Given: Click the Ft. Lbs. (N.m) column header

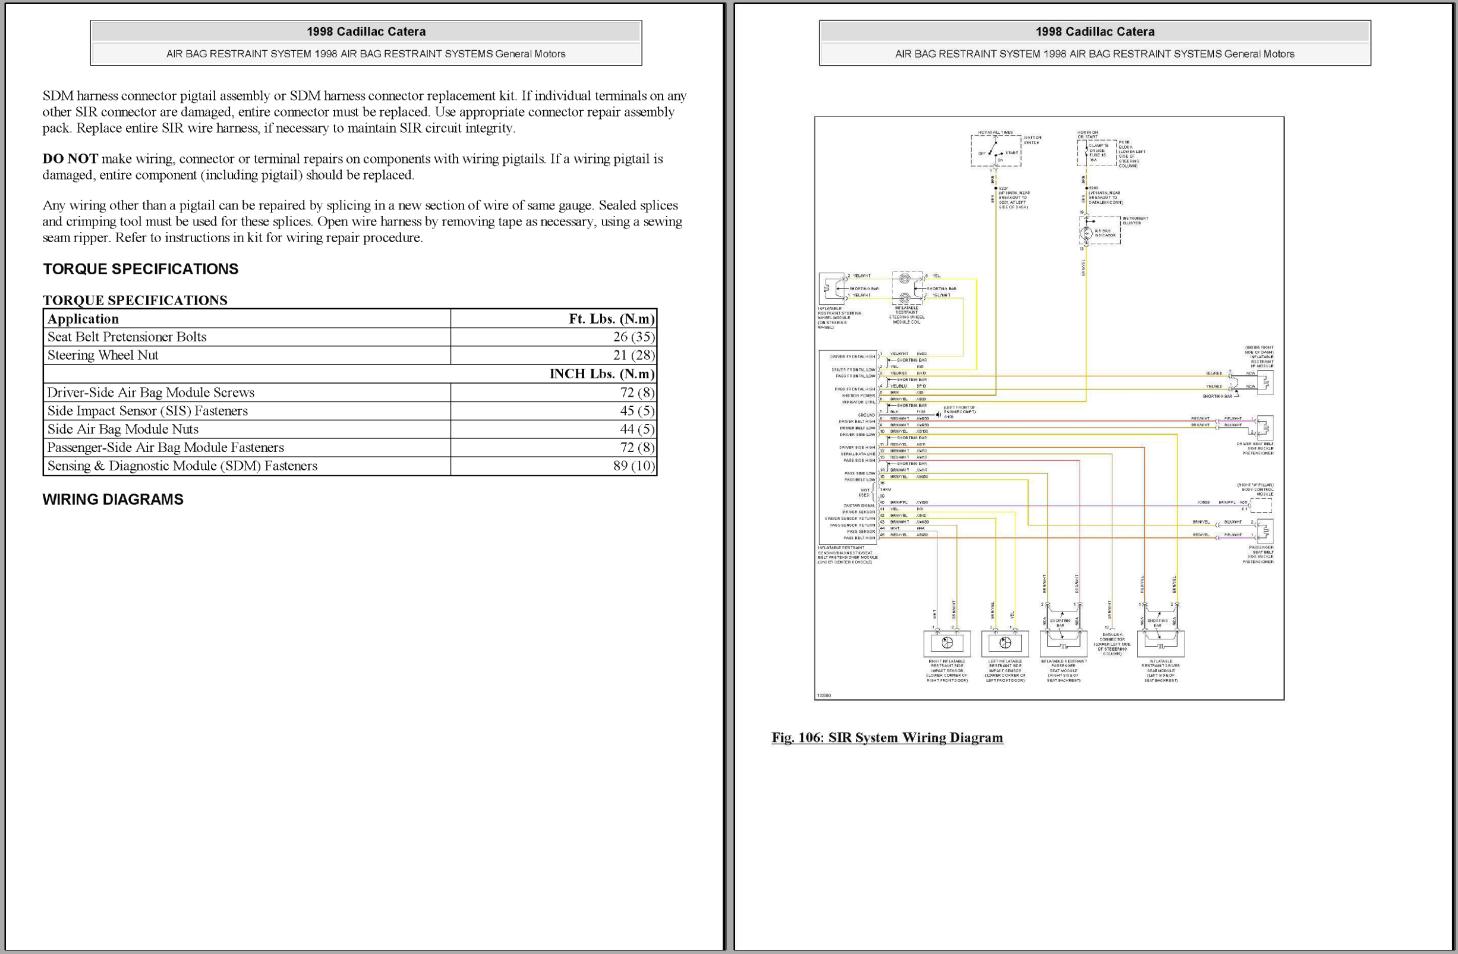Looking at the screenshot, I should point(611,319).
